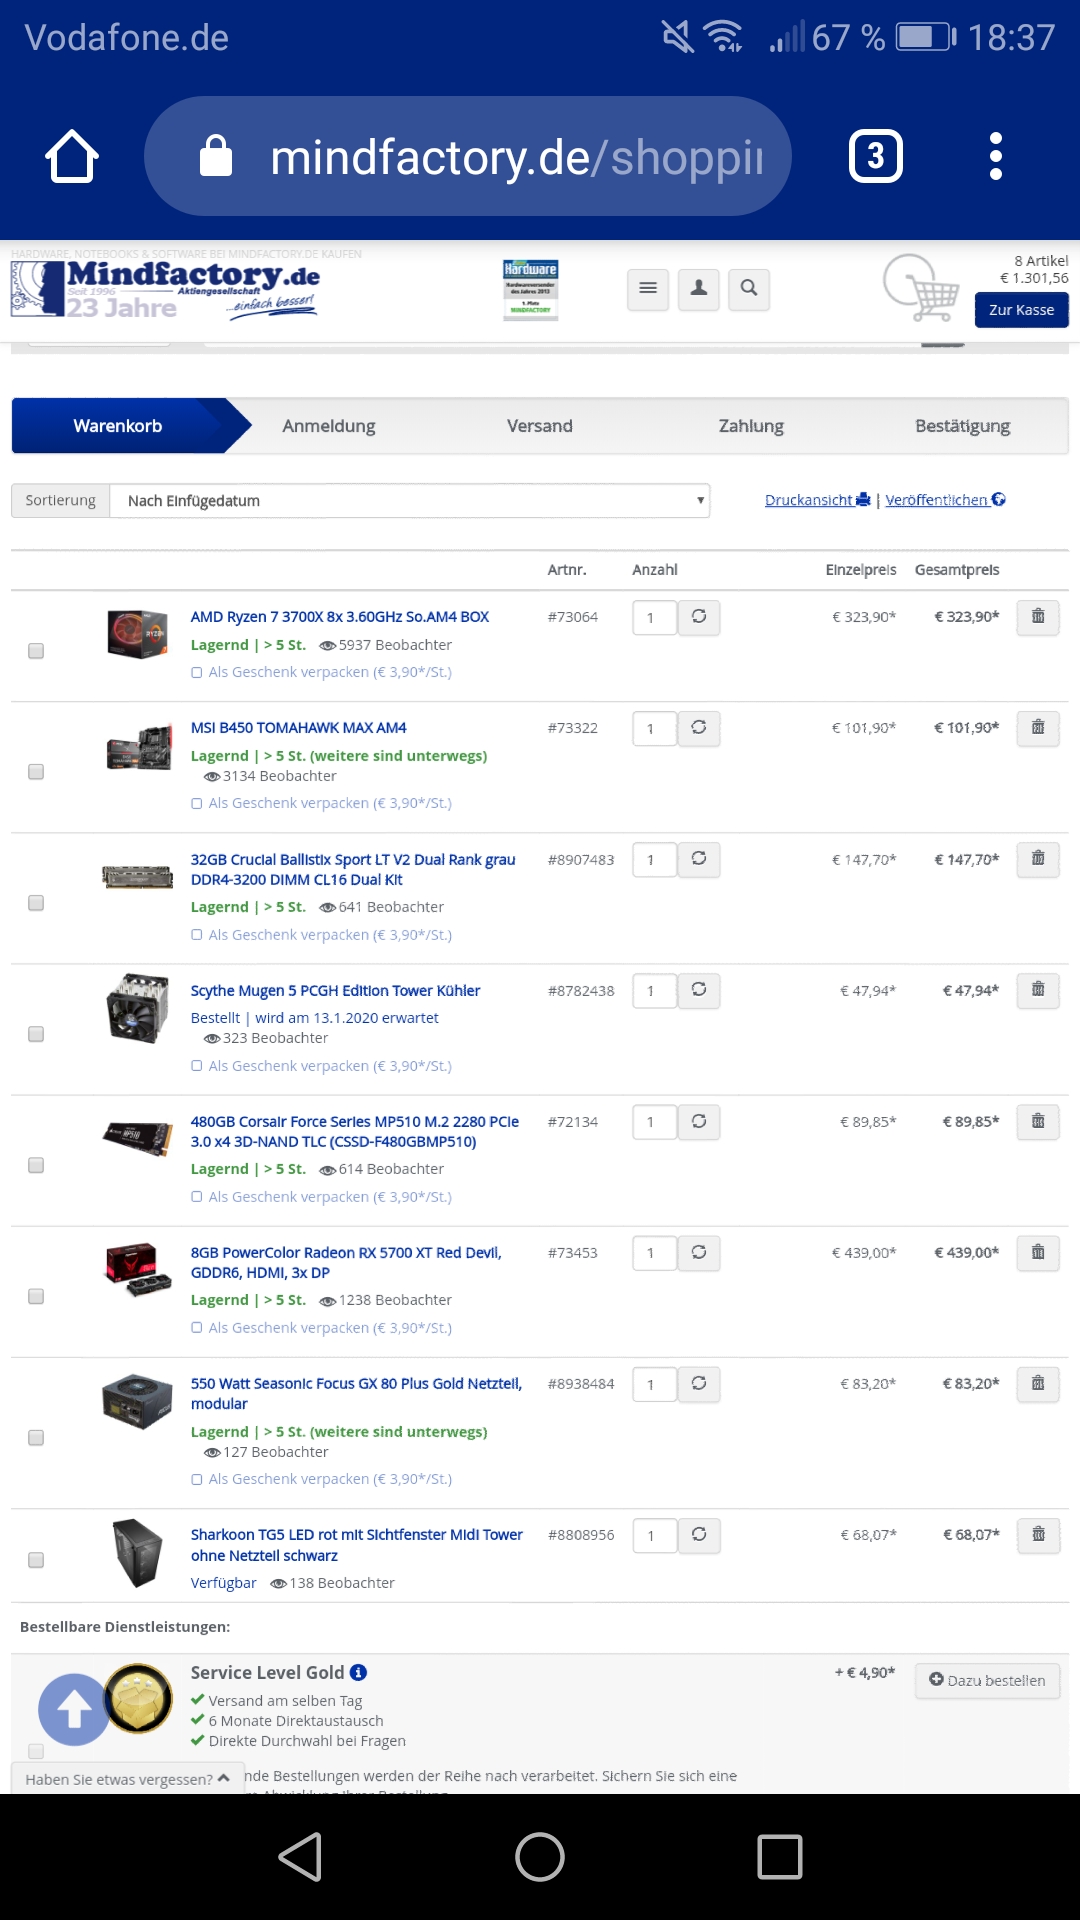1080x1920 pixels.
Task: Refresh quantity for Seasonic Focus GX
Action: click(x=699, y=1384)
